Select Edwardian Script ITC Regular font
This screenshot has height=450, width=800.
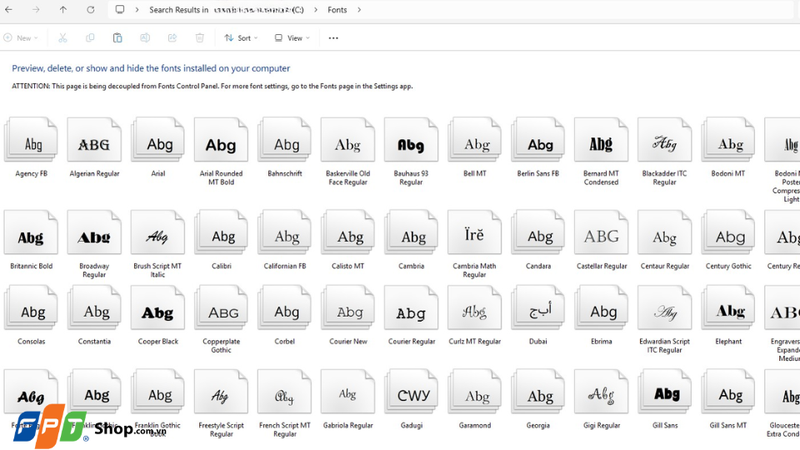coord(664,319)
